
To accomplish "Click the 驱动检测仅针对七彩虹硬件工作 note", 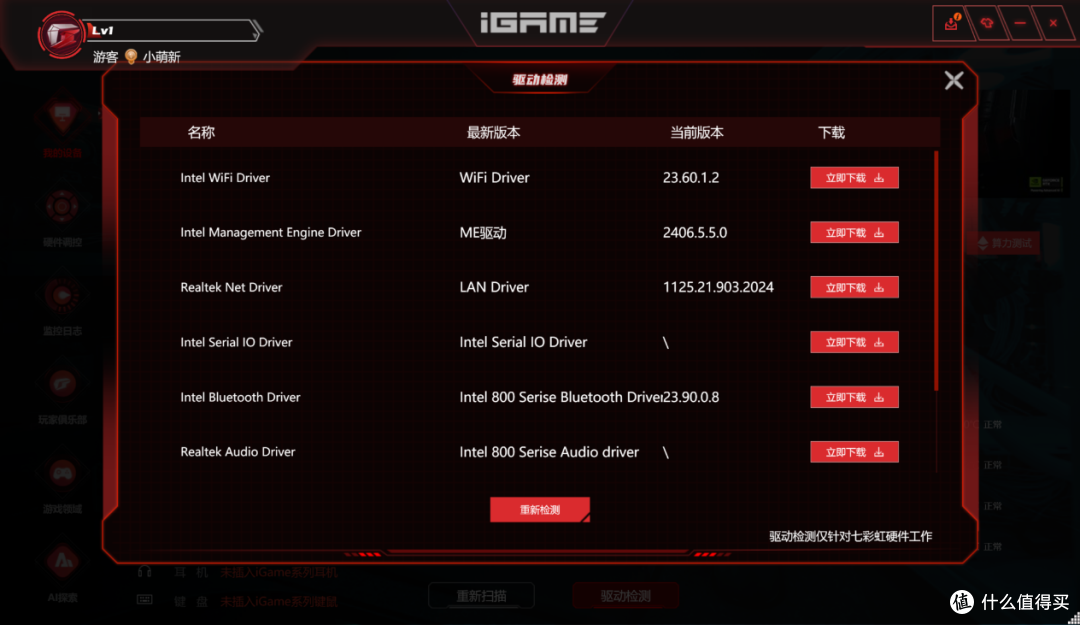I will (851, 536).
